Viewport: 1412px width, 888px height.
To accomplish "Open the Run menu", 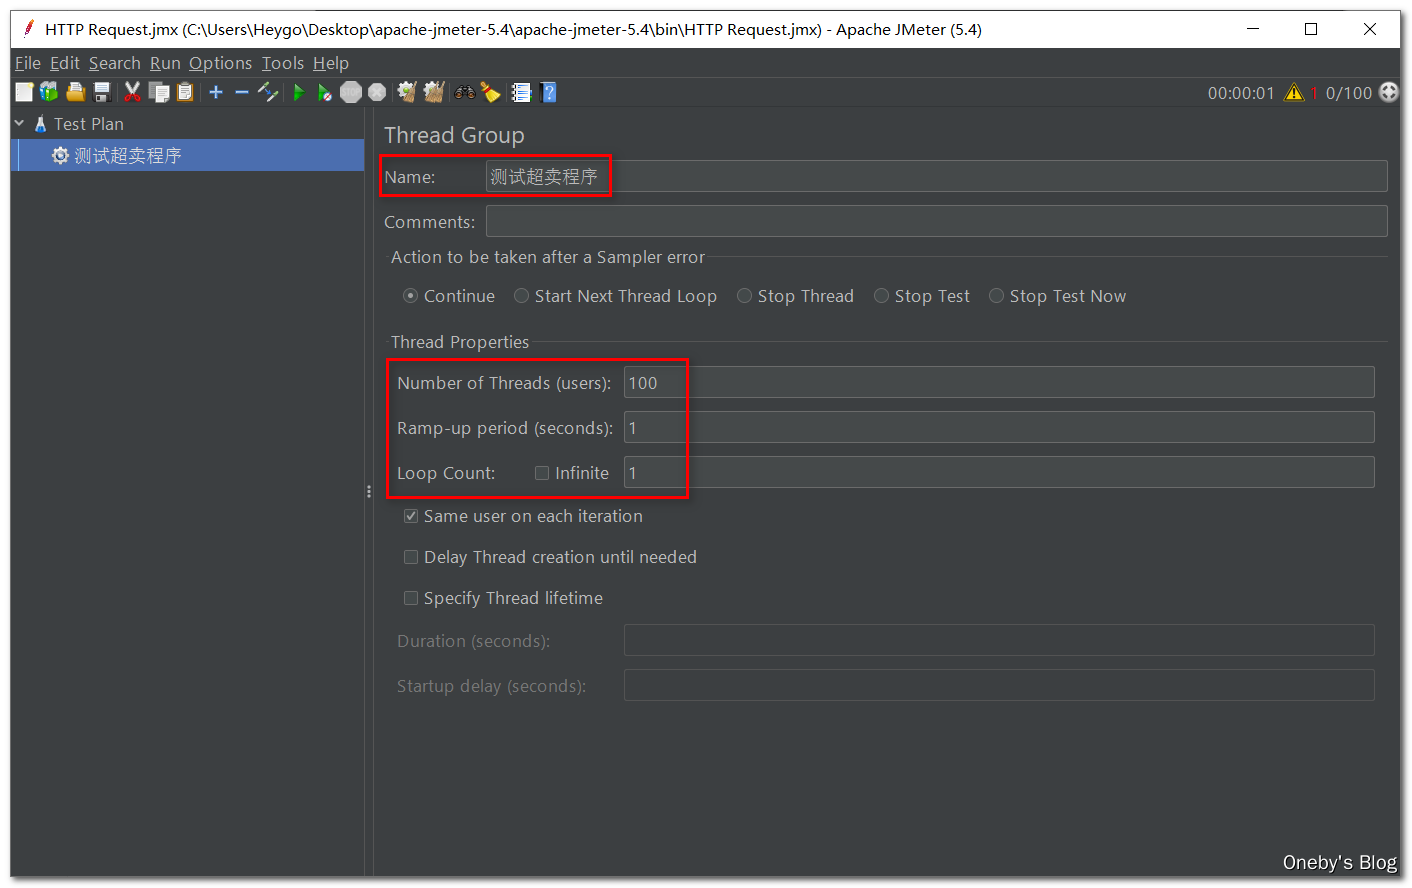I will [165, 63].
